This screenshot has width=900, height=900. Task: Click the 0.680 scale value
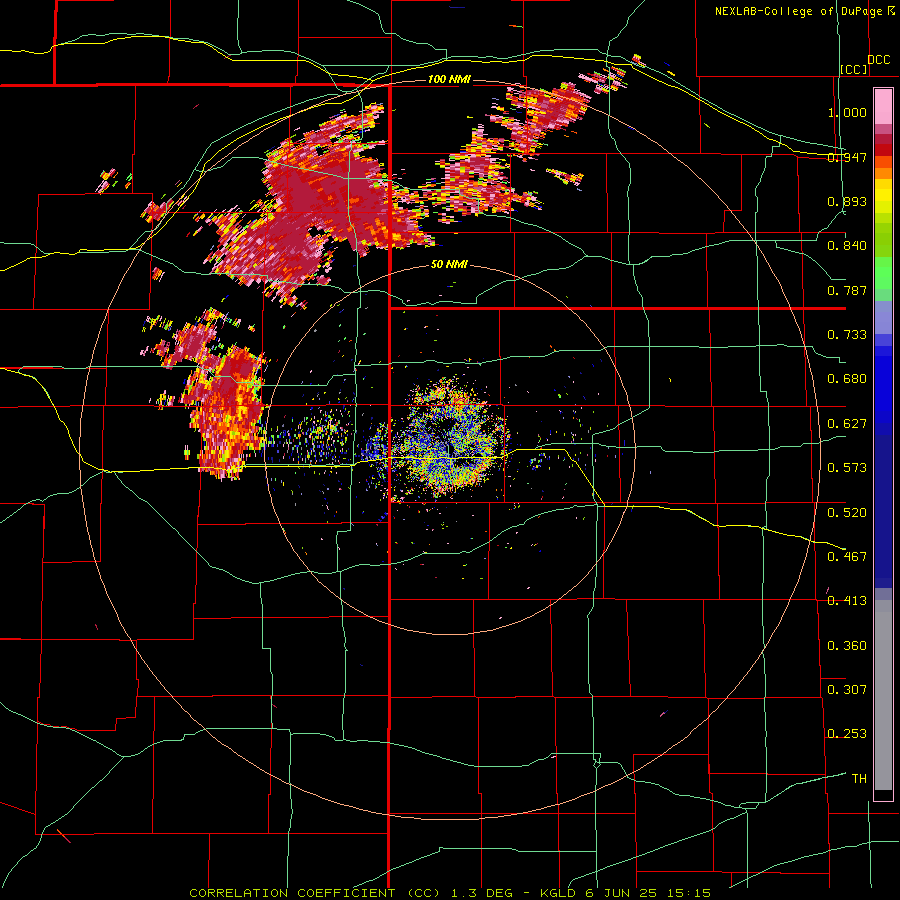tap(847, 379)
